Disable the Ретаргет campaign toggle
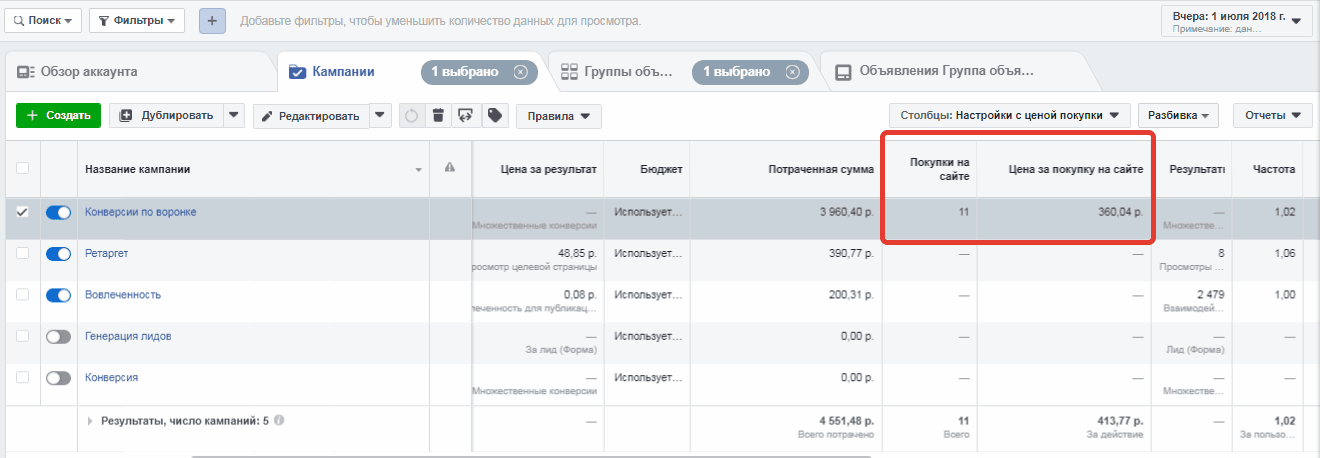1320x458 pixels. pyautogui.click(x=59, y=254)
